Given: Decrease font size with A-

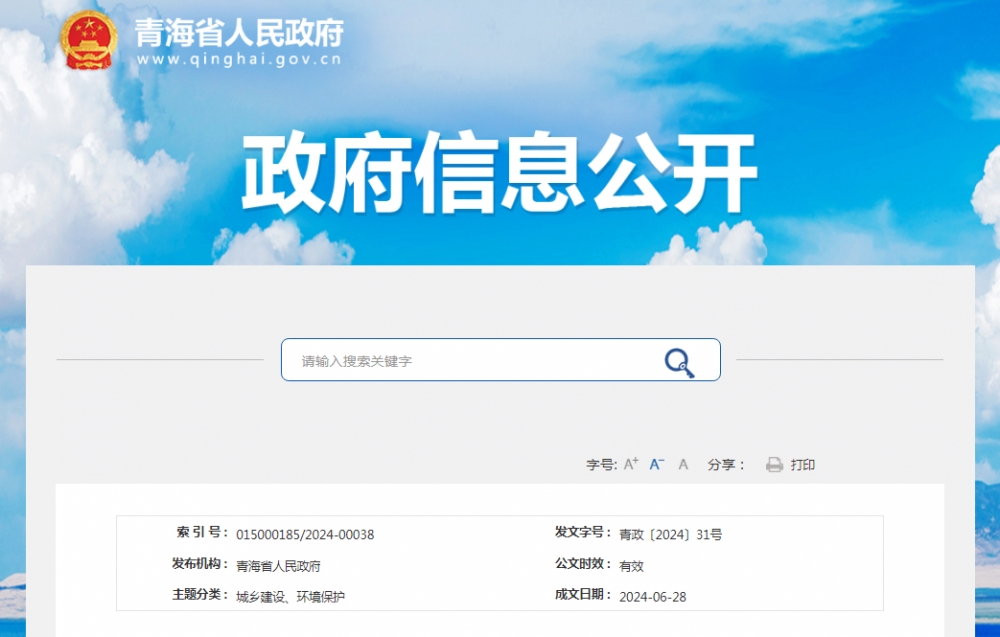Looking at the screenshot, I should tap(657, 464).
